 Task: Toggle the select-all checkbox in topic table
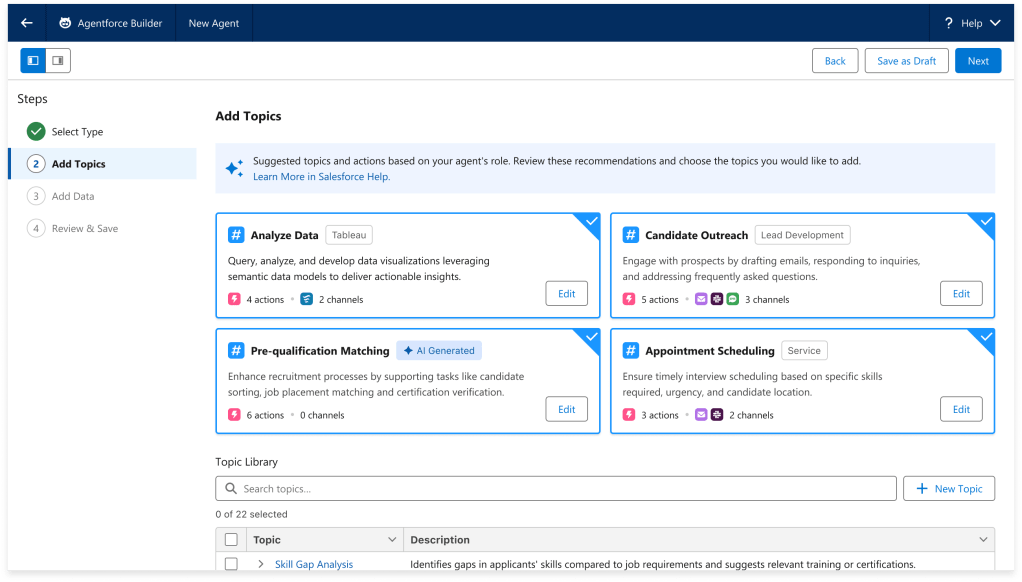point(231,540)
